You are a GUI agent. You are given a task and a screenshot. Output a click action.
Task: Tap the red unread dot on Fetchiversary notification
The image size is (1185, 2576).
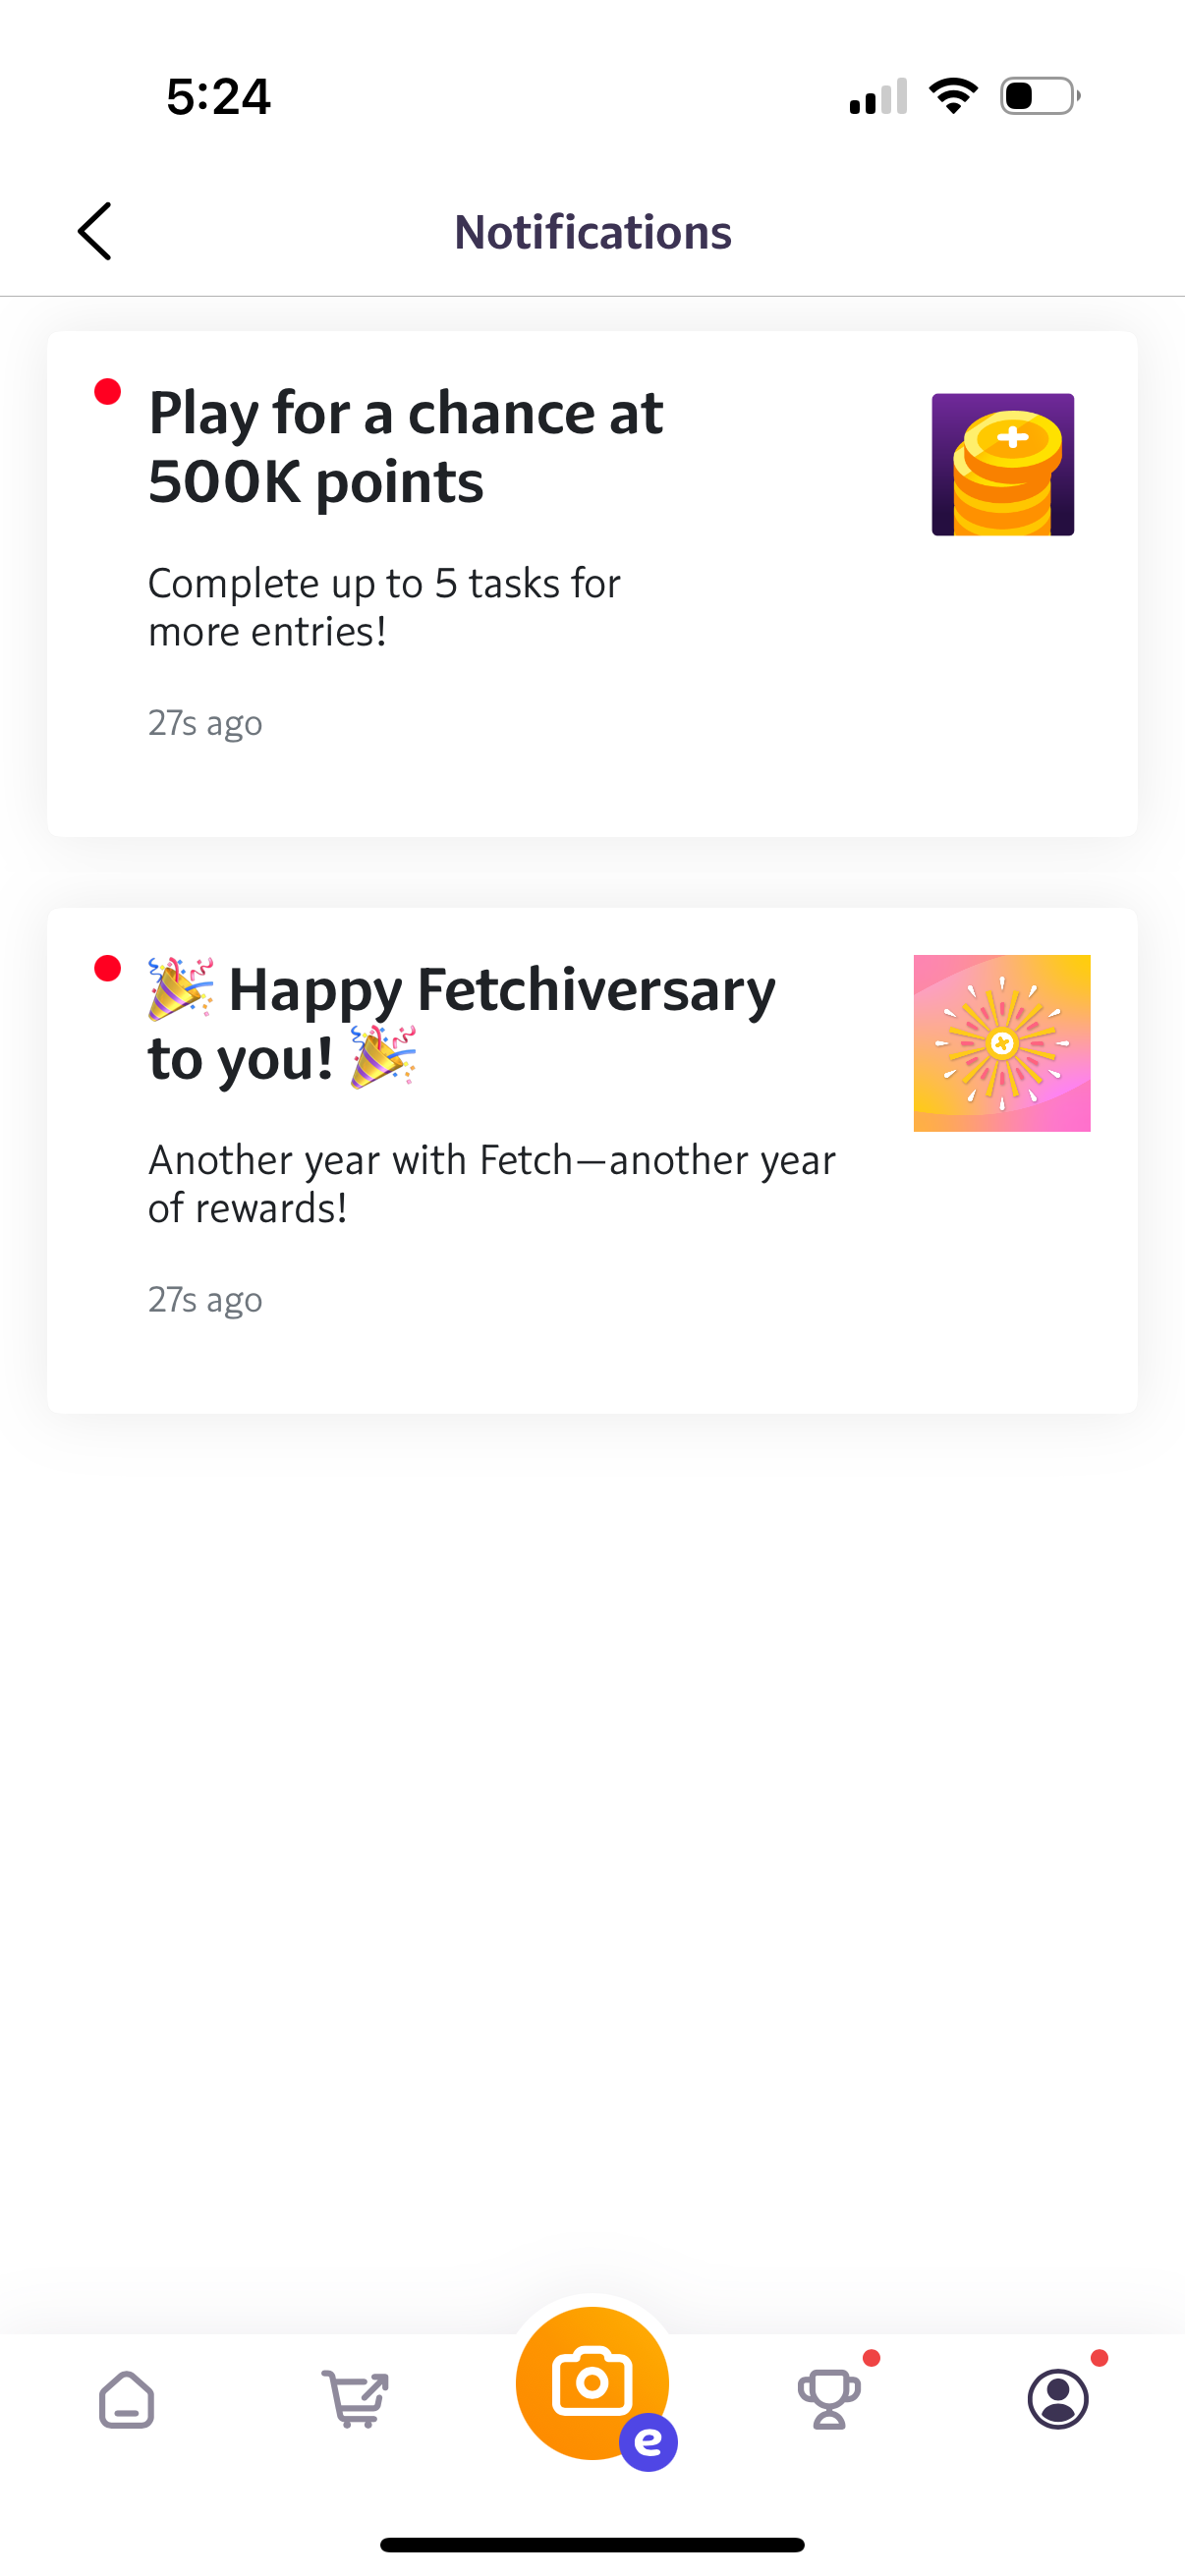[x=108, y=968]
